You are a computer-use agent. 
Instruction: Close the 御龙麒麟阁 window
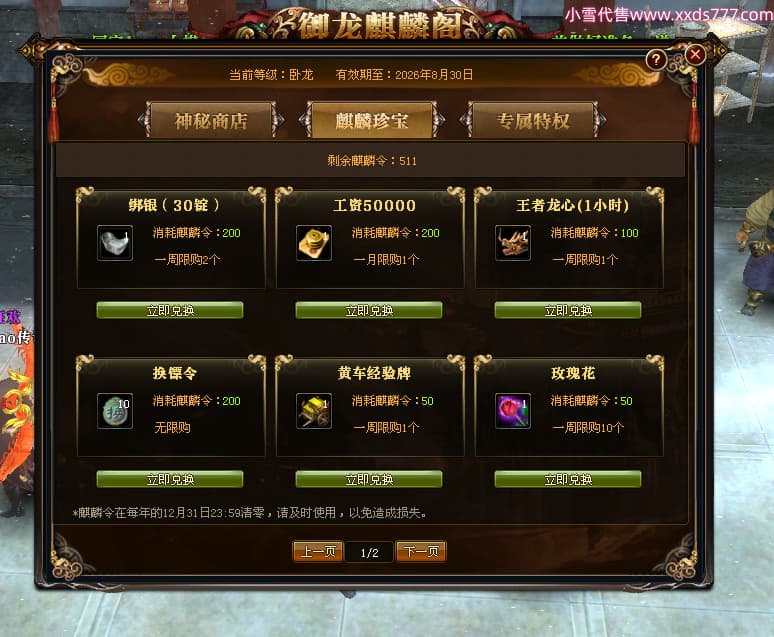696,54
